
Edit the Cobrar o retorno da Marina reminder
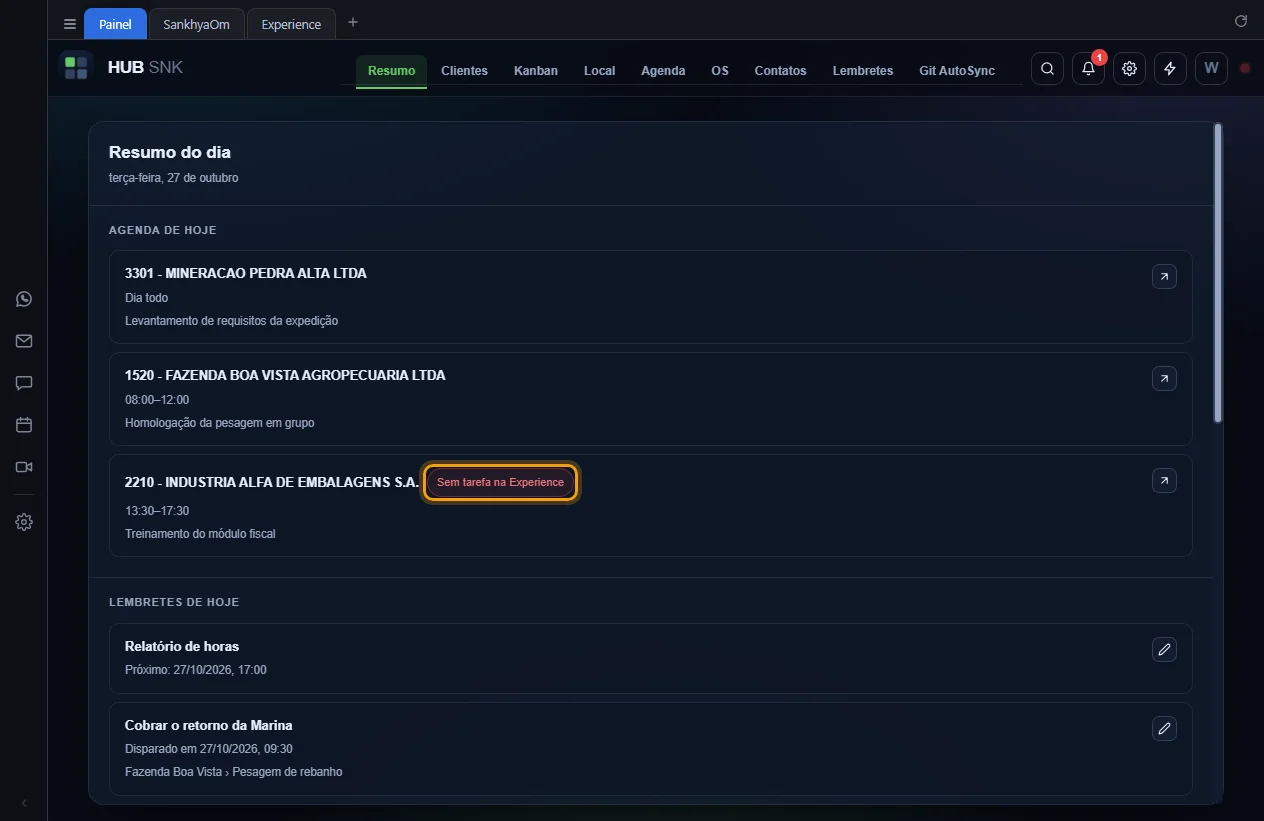click(1164, 728)
